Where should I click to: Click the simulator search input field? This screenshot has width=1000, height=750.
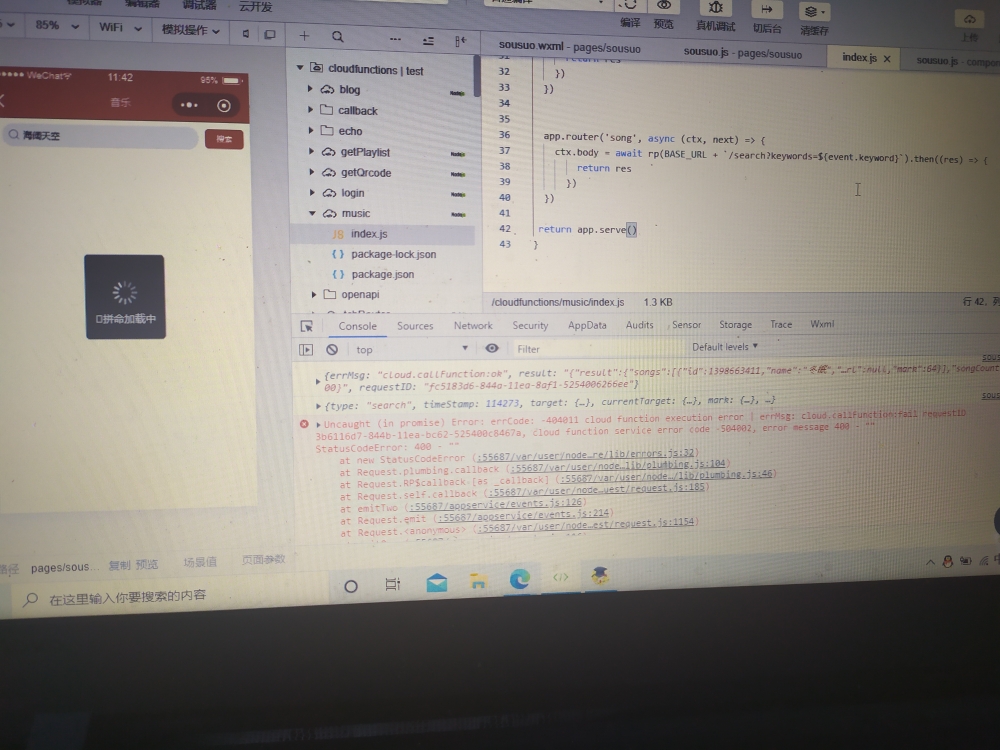click(x=101, y=136)
